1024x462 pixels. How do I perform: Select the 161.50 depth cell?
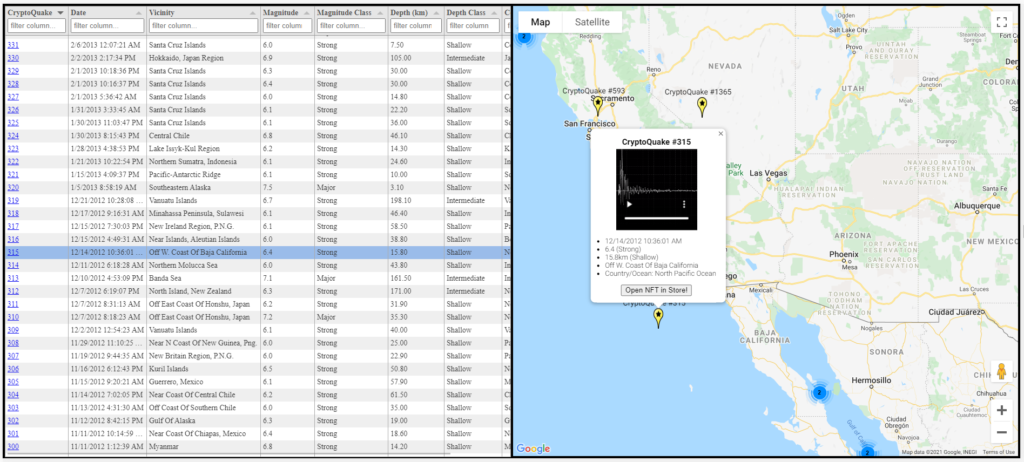tap(416, 278)
